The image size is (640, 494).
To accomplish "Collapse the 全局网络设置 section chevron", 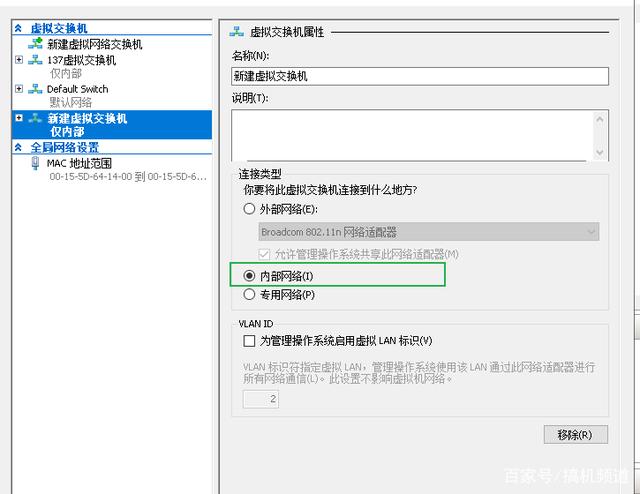I will [x=18, y=147].
